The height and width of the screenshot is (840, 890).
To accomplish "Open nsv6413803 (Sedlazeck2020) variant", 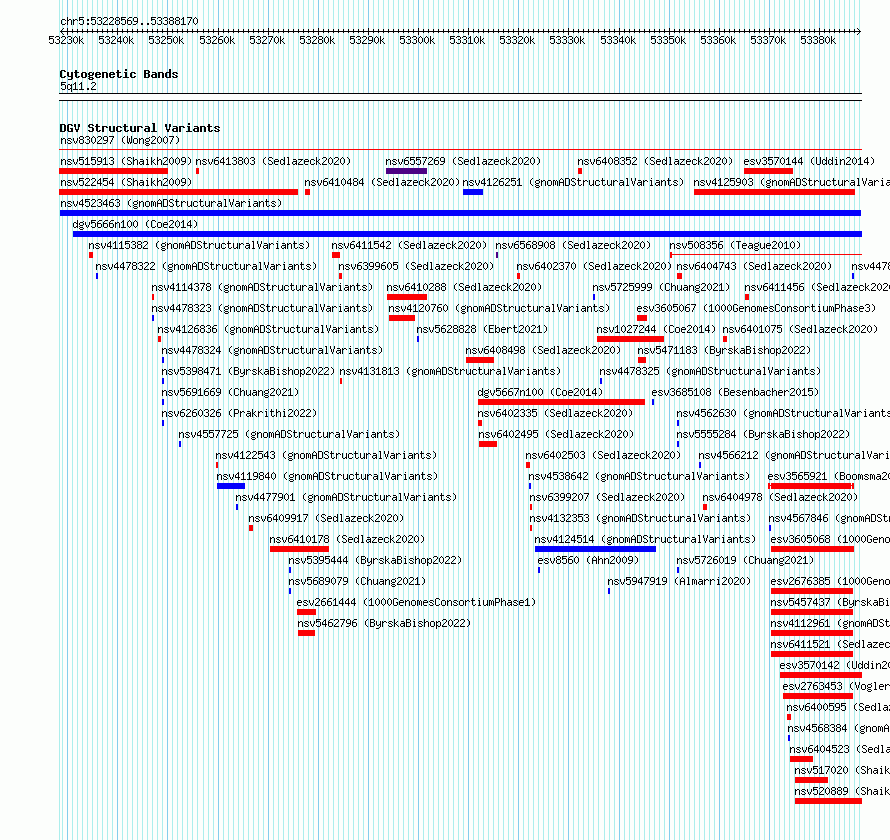I will tap(273, 161).
